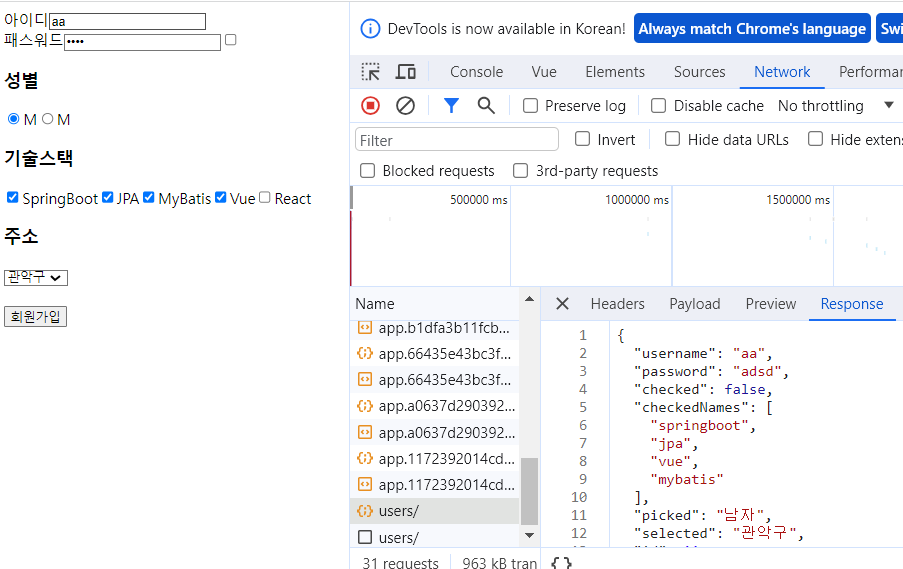The width and height of the screenshot is (903, 569).
Task: Toggle the network filter funnel icon
Action: tap(452, 106)
